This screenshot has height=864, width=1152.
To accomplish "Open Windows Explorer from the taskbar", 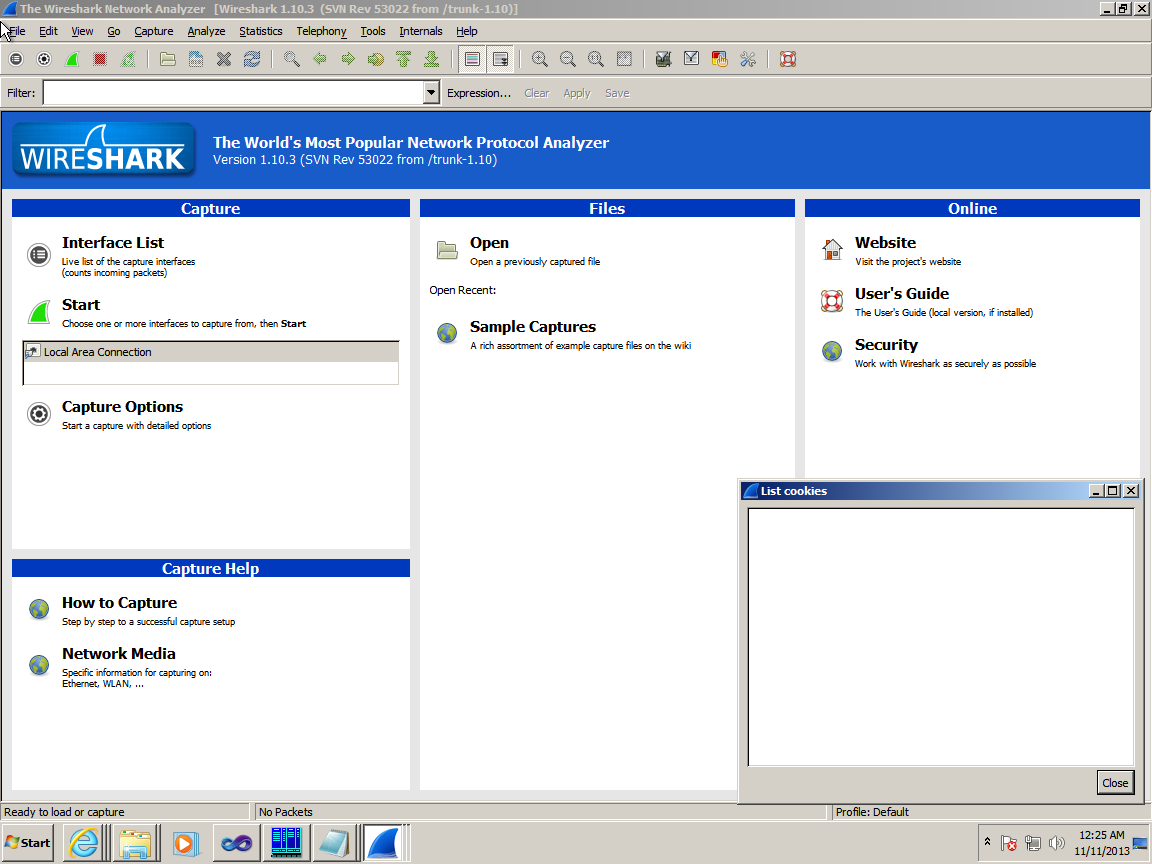I will pos(135,843).
